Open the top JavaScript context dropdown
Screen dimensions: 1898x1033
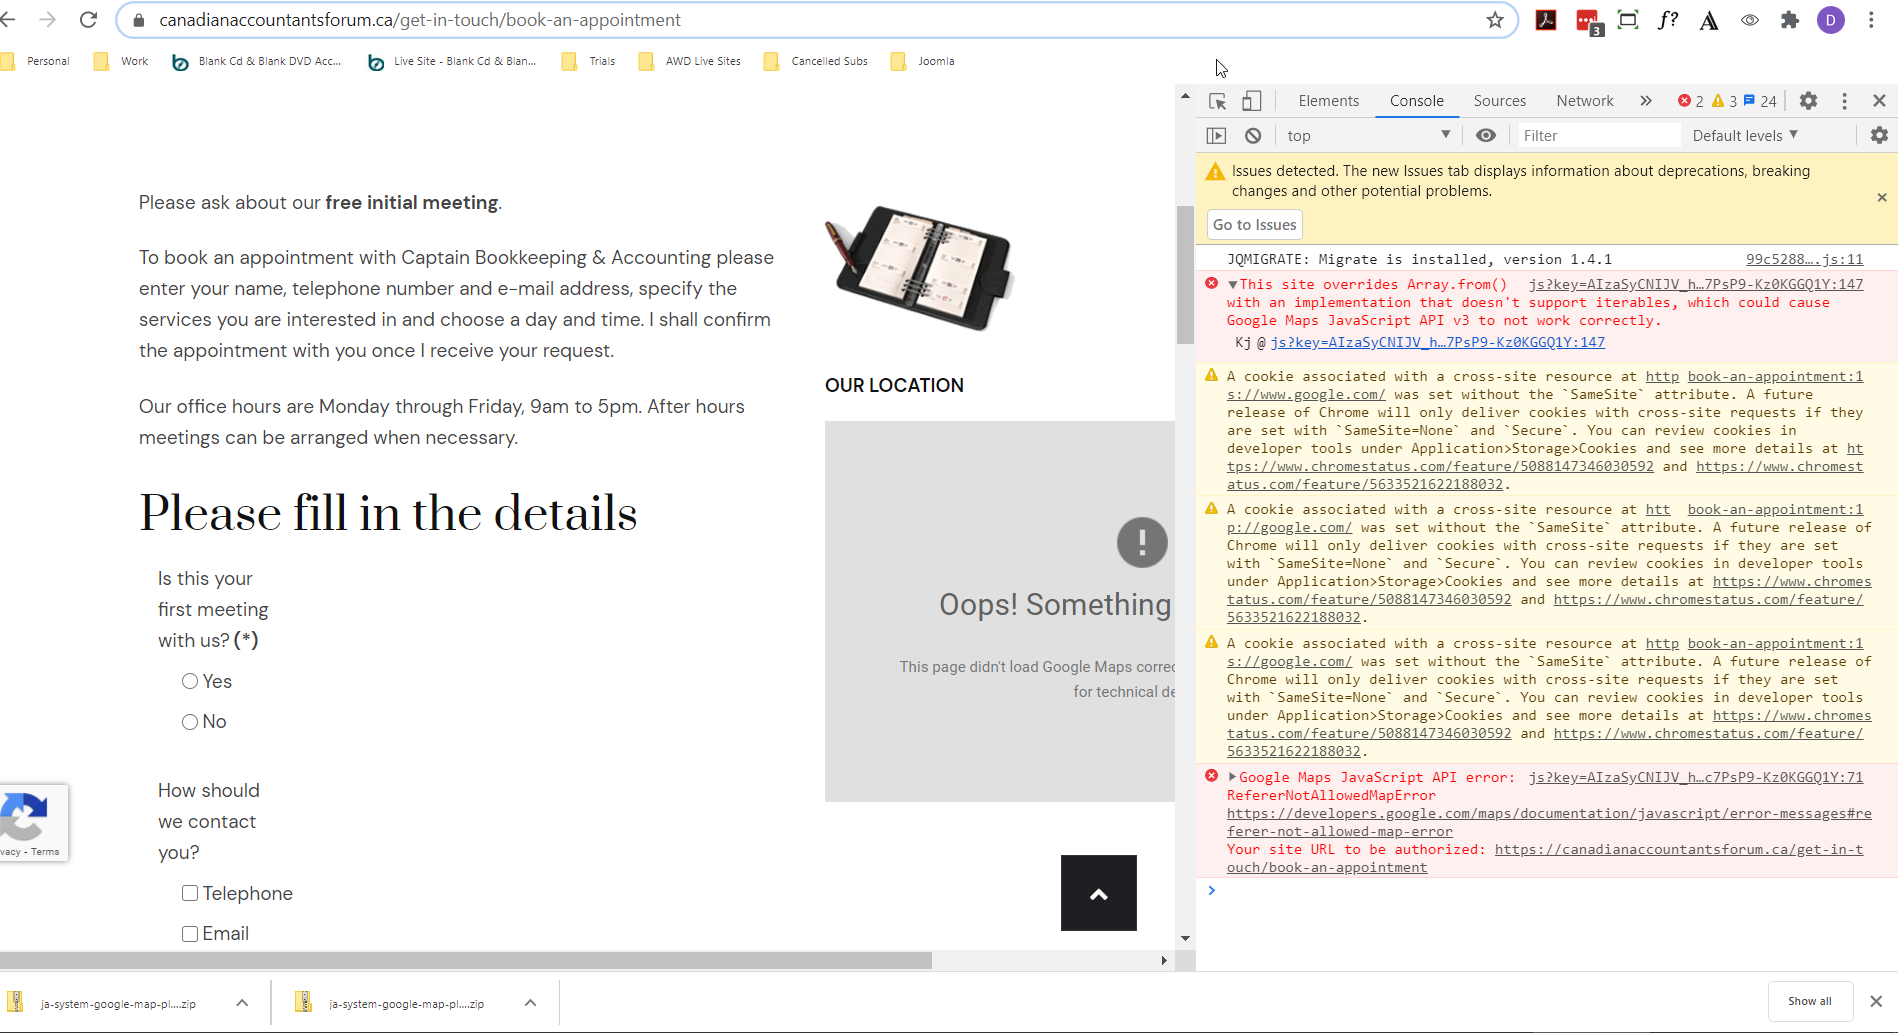(1367, 136)
